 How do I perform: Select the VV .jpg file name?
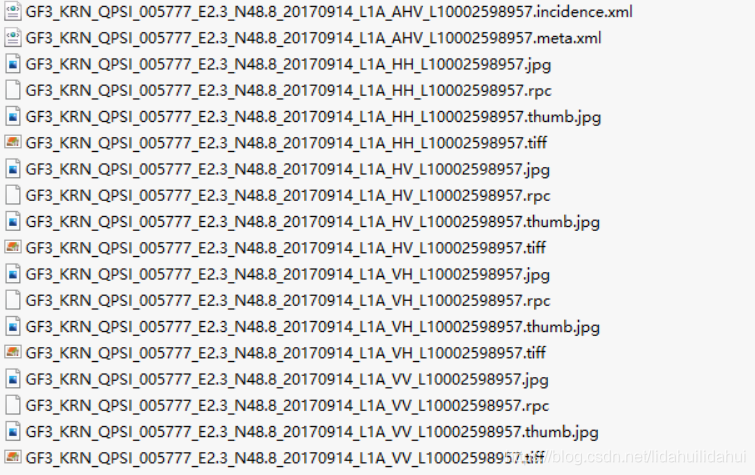click(x=287, y=380)
